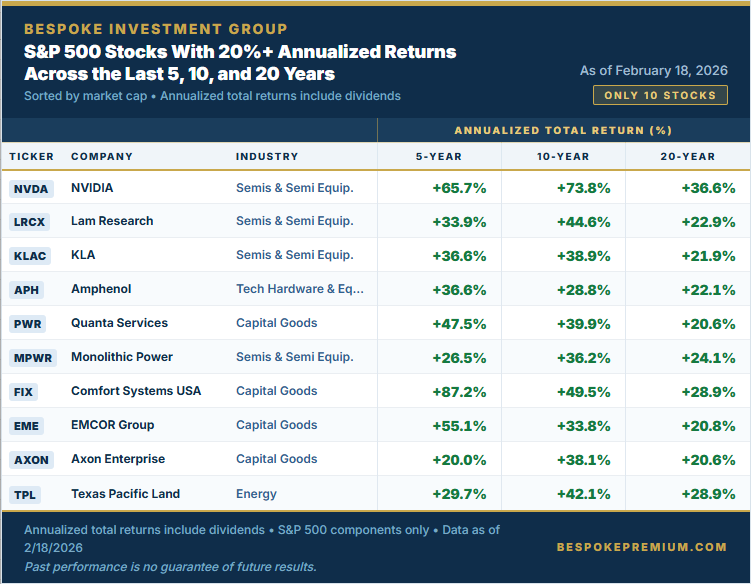Click Lam Research's +22.9% value

(708, 222)
